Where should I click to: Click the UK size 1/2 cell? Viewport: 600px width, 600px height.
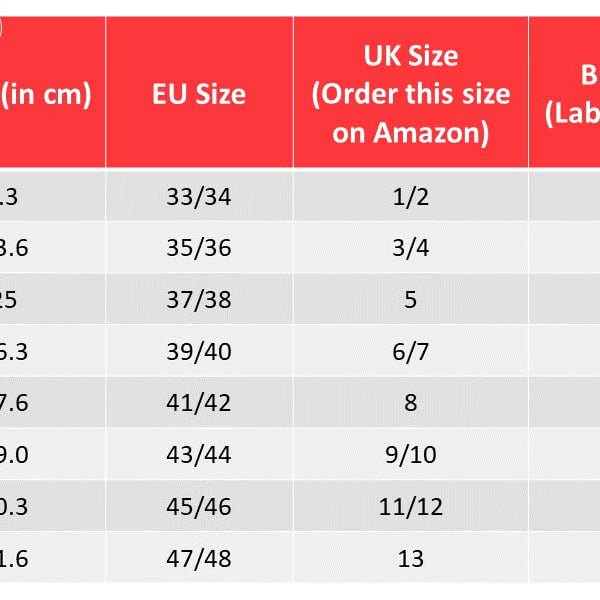[410, 196]
